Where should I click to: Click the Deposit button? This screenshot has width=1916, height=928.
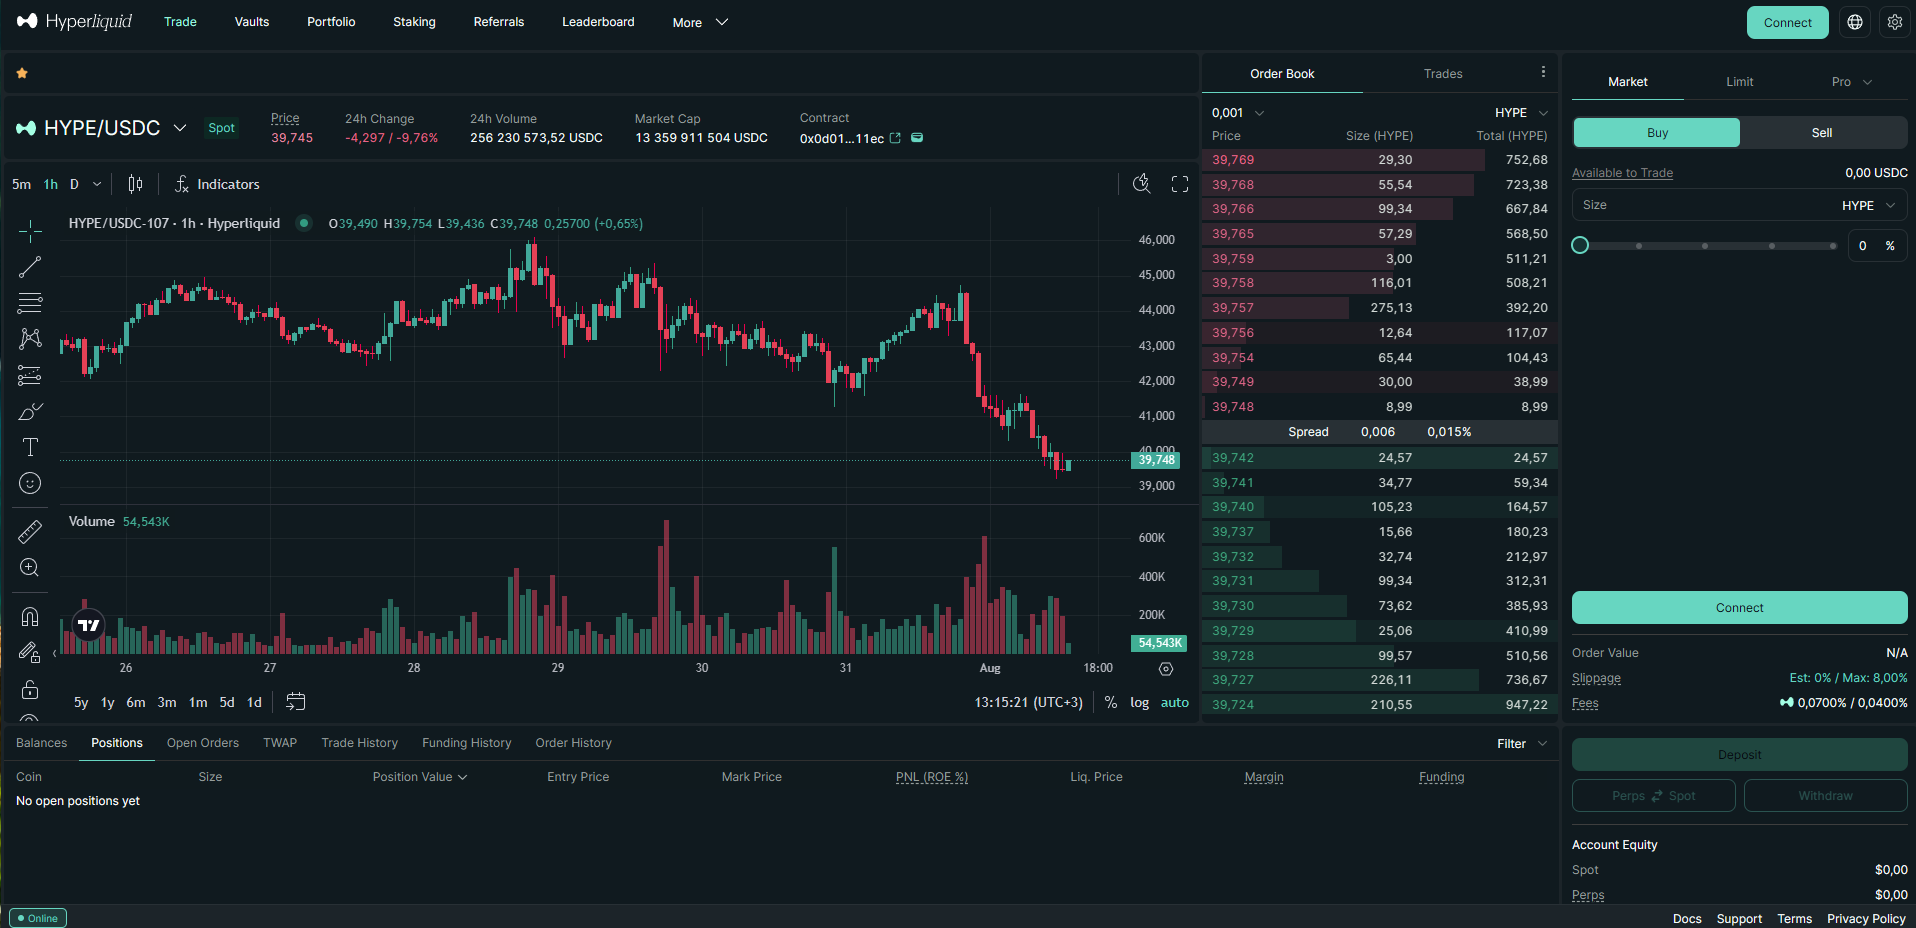1740,755
